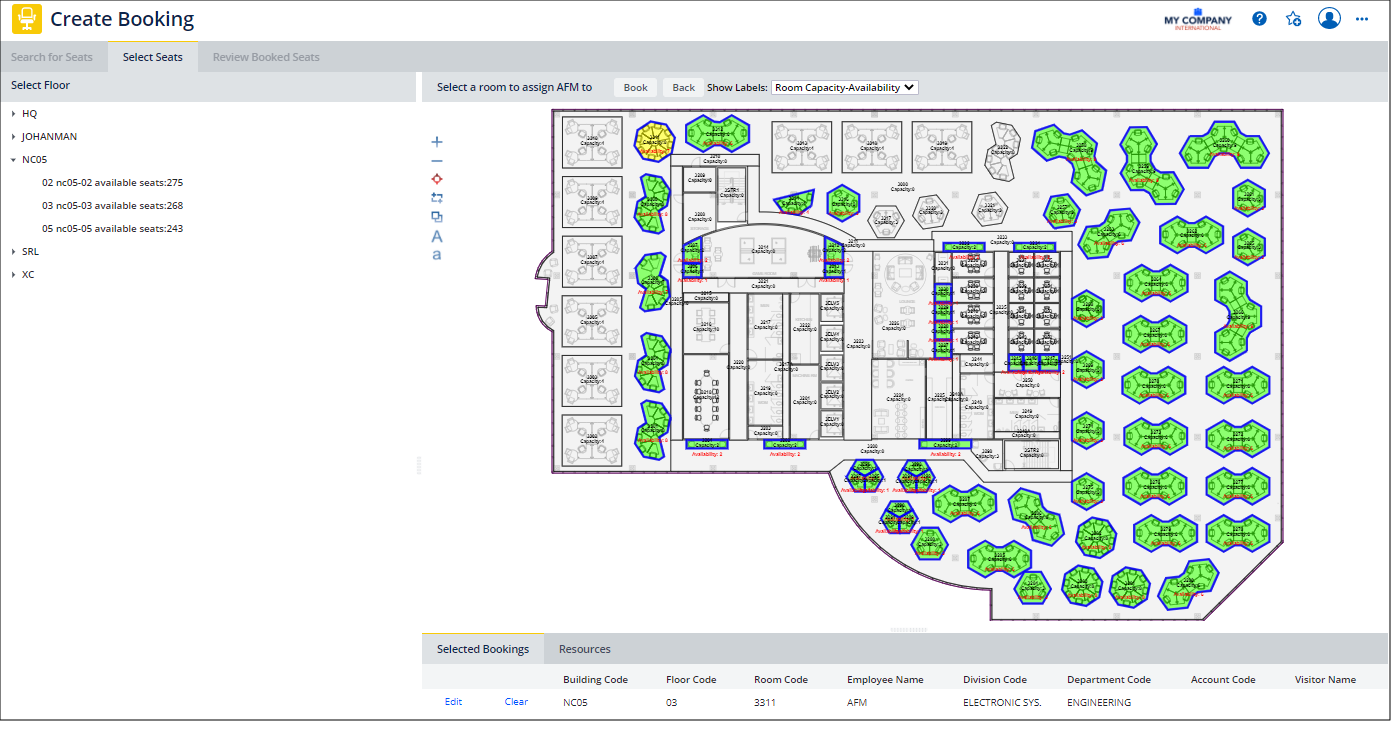This screenshot has height=730, width=1400.
Task: Click the fit-to-view arrows icon
Action: (x=436, y=197)
